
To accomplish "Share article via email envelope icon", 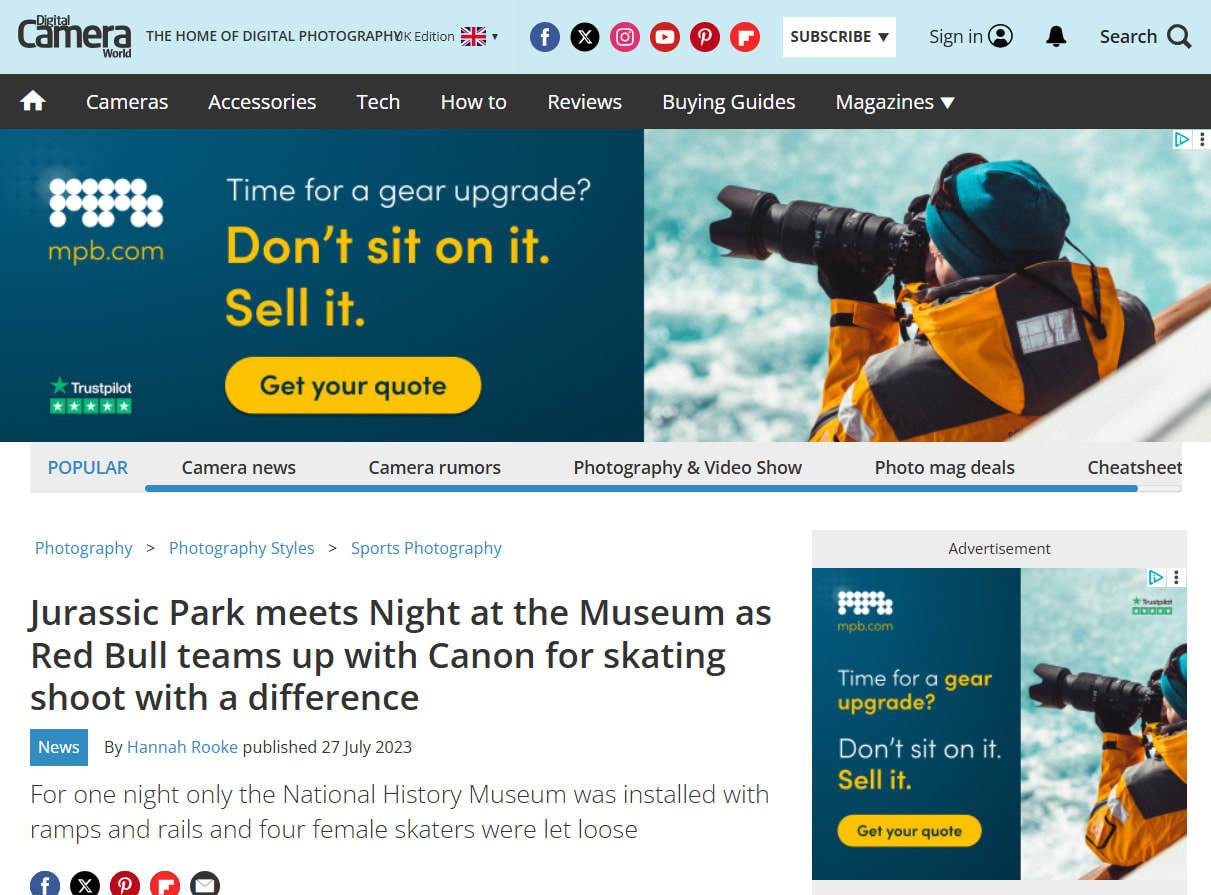I will 204,884.
